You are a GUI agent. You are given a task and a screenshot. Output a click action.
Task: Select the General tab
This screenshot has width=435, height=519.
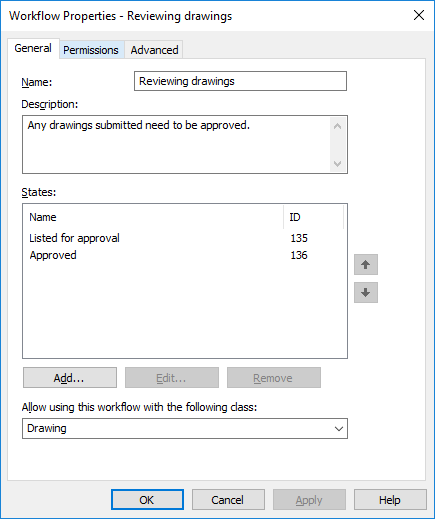[x=33, y=48]
